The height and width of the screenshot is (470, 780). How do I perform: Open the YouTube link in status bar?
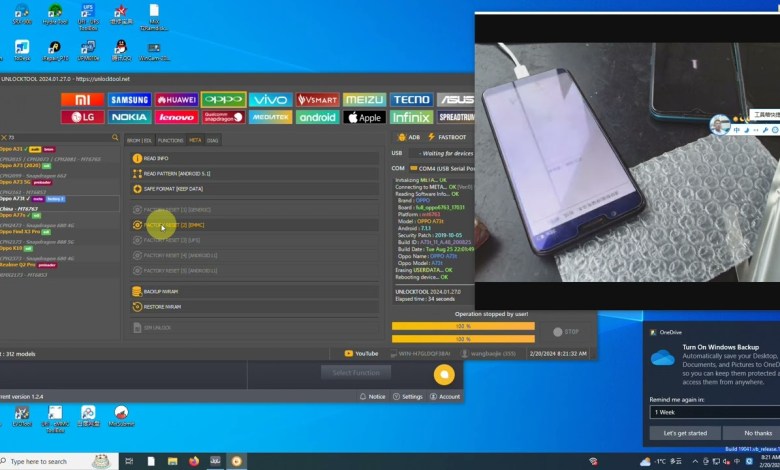361,354
